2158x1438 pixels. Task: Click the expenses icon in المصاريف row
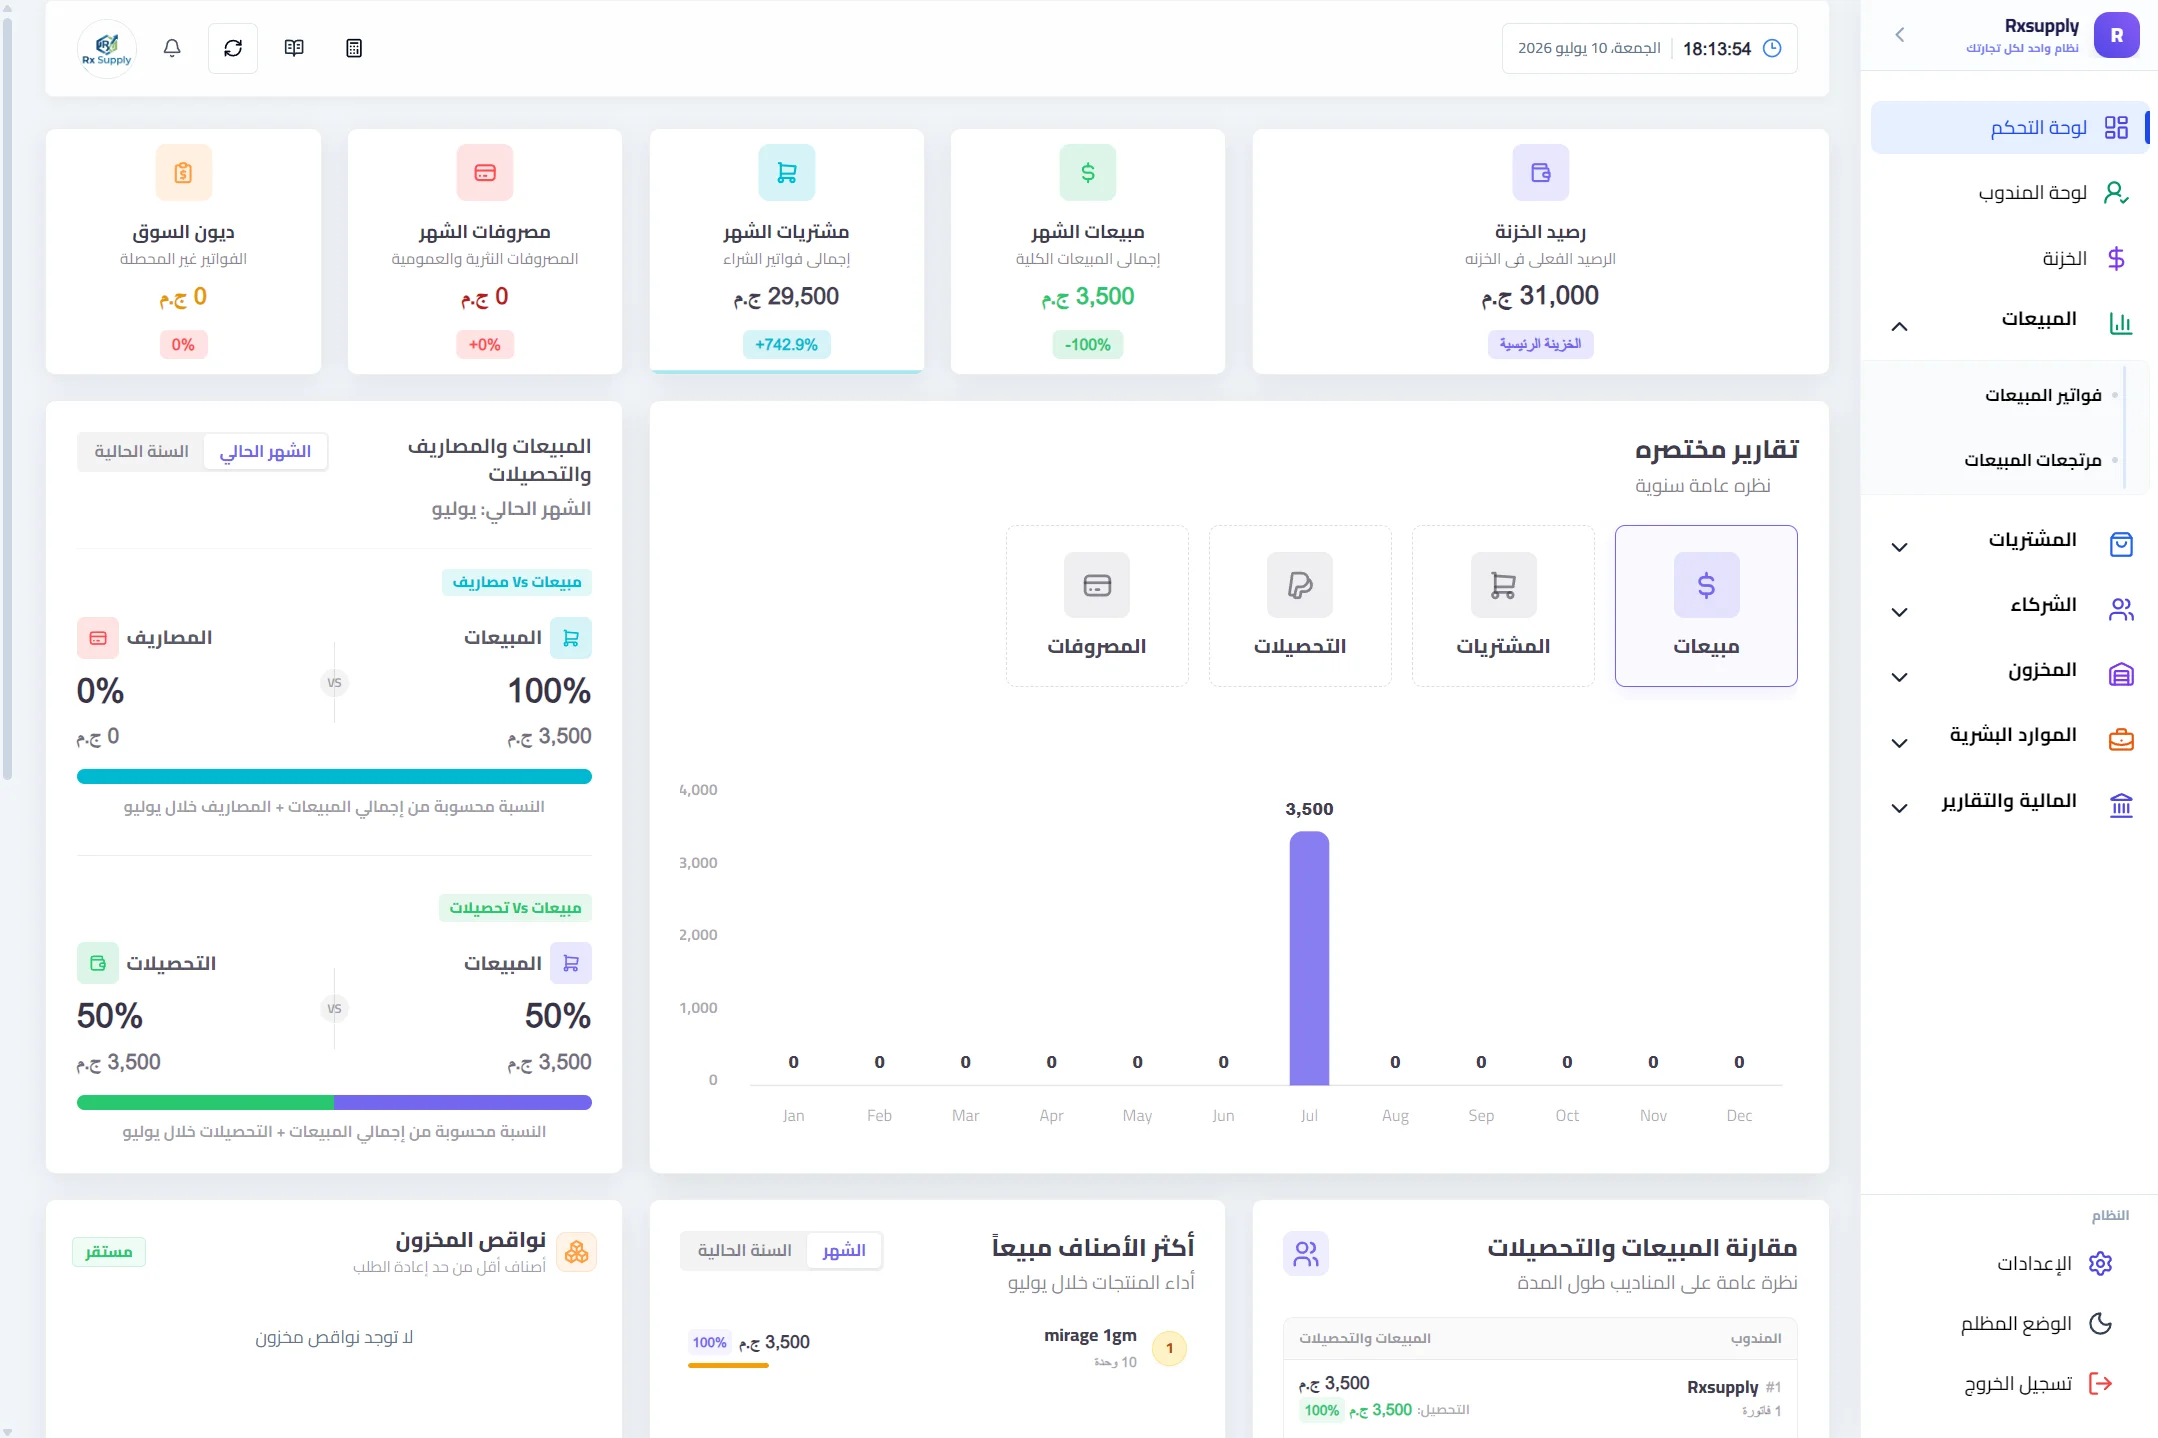point(98,638)
